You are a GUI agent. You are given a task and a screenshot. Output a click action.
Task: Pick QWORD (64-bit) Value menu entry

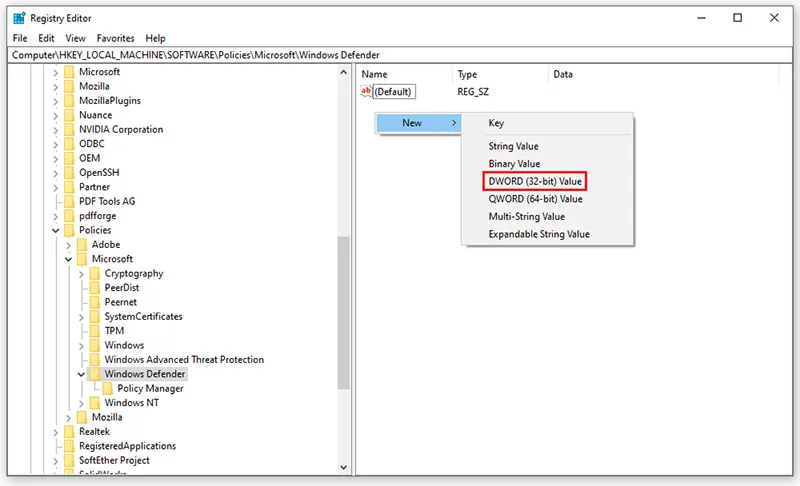click(547, 199)
